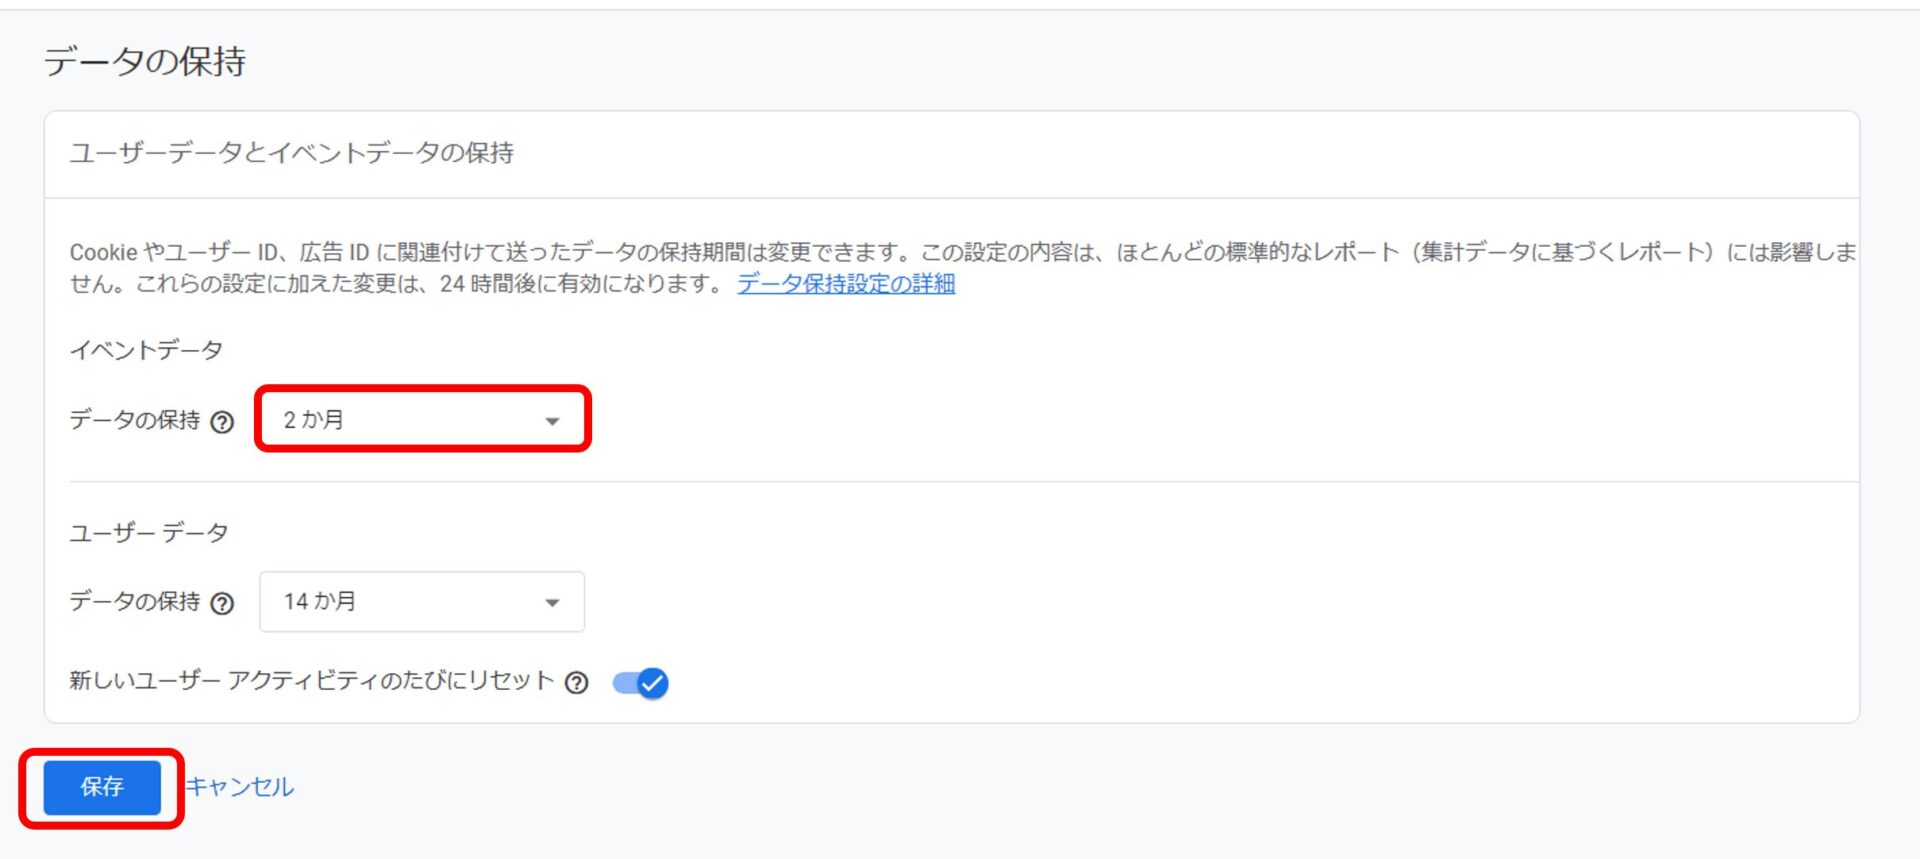Click the キャンセル link
The height and width of the screenshot is (859, 1920).
(x=240, y=787)
